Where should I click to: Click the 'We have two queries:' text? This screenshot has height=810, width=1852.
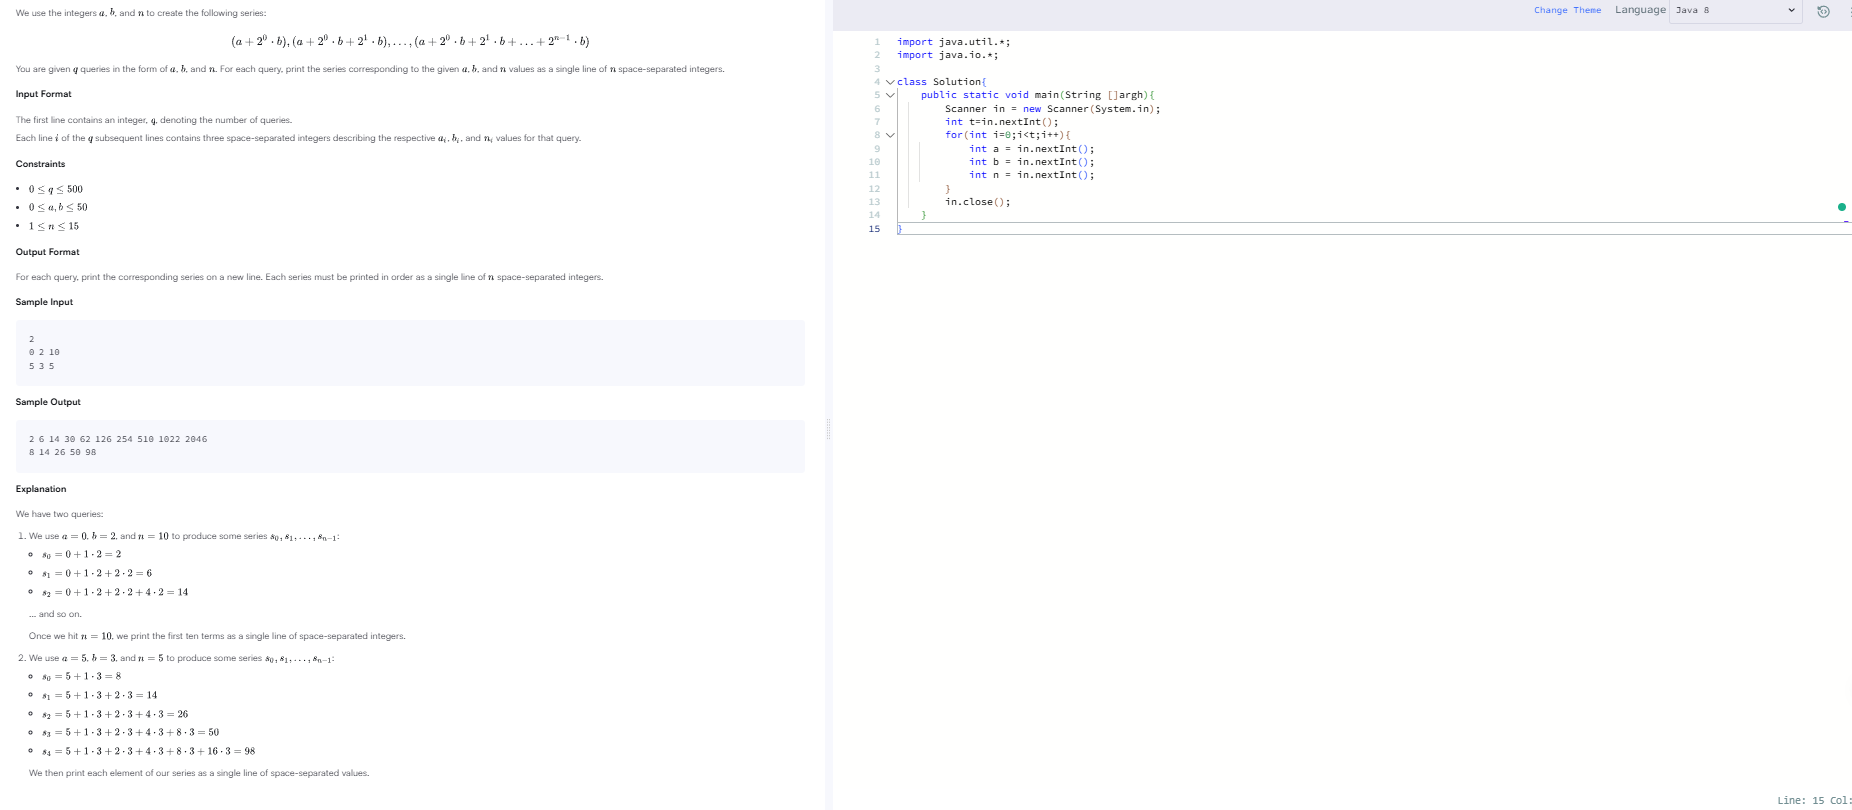pos(59,514)
